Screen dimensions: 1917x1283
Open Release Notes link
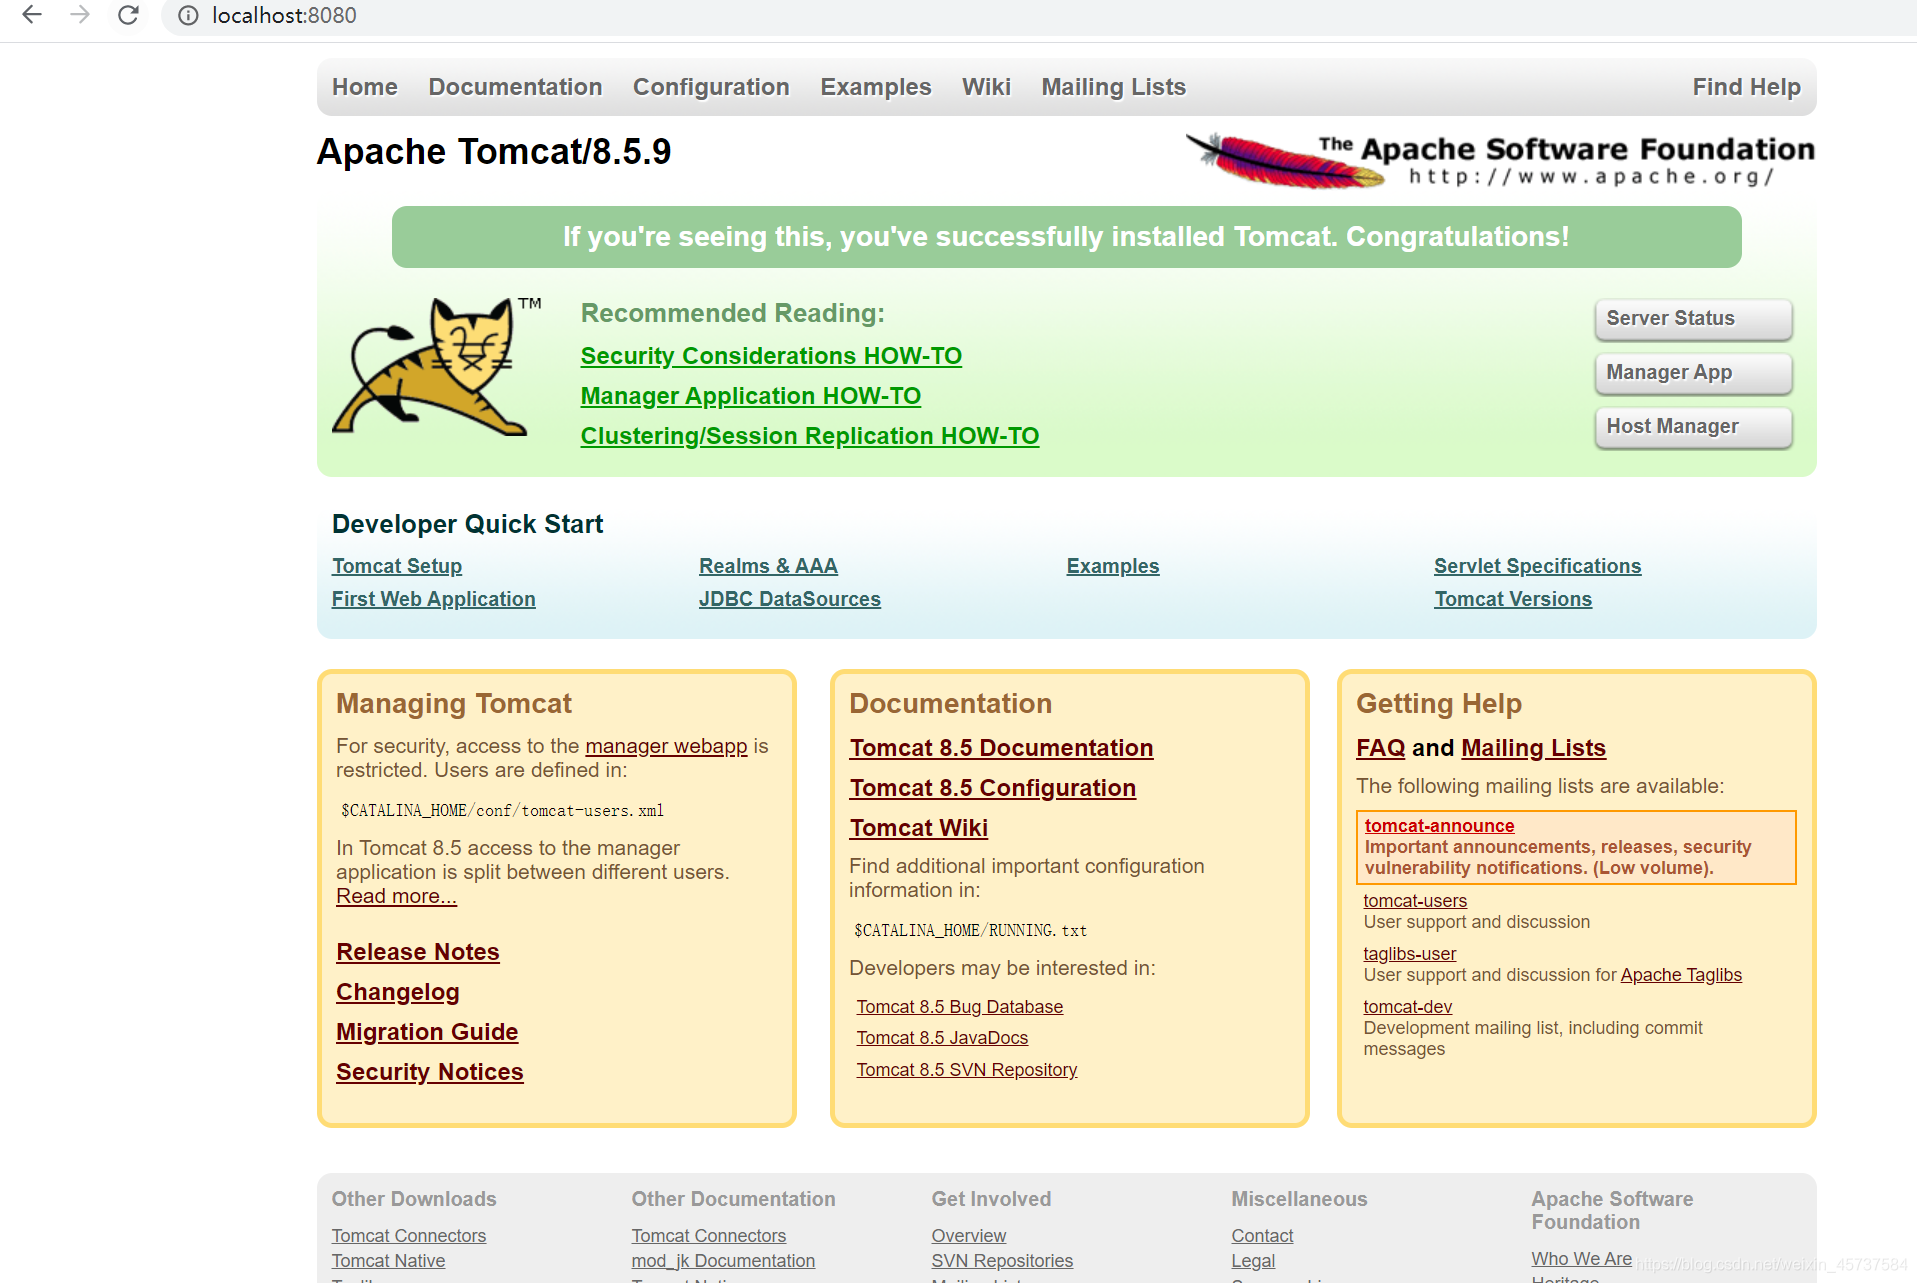[418, 952]
